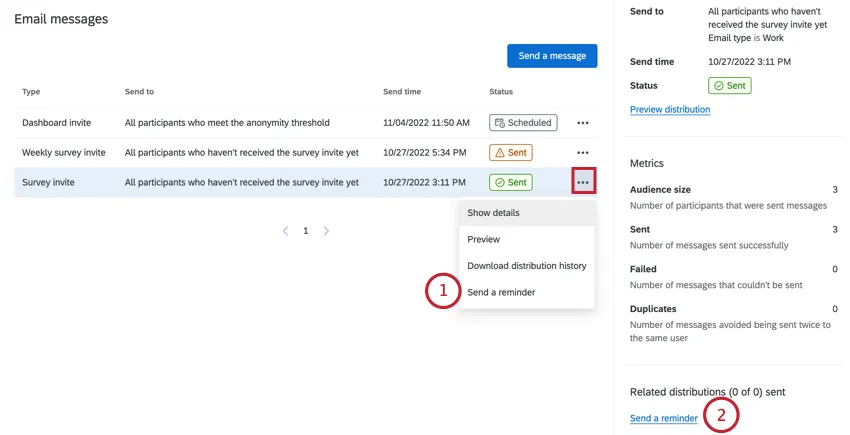Click three-dot menu on Survey invite row
850x435 pixels.
pos(583,182)
